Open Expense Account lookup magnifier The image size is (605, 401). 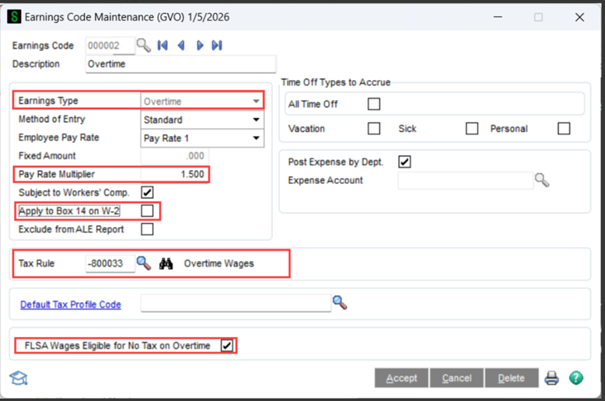[541, 180]
